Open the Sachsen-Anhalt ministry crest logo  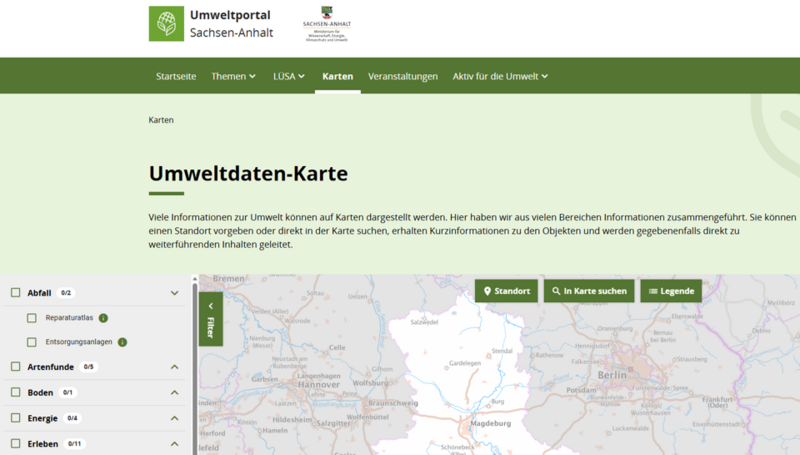click(327, 23)
